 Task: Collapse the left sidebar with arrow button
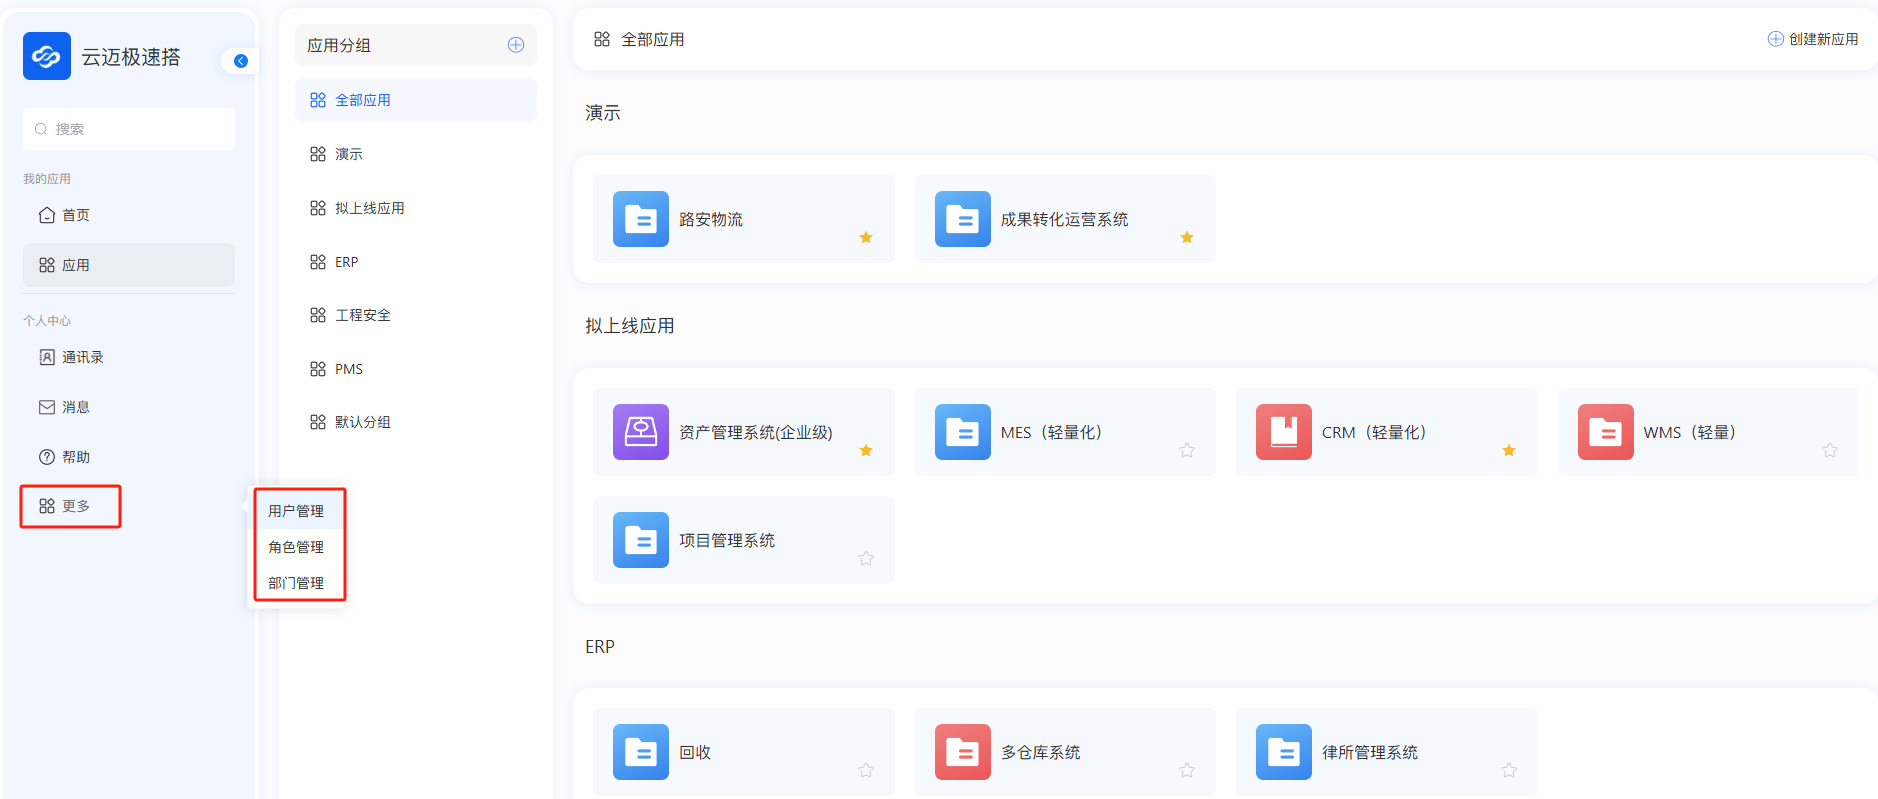tap(241, 61)
